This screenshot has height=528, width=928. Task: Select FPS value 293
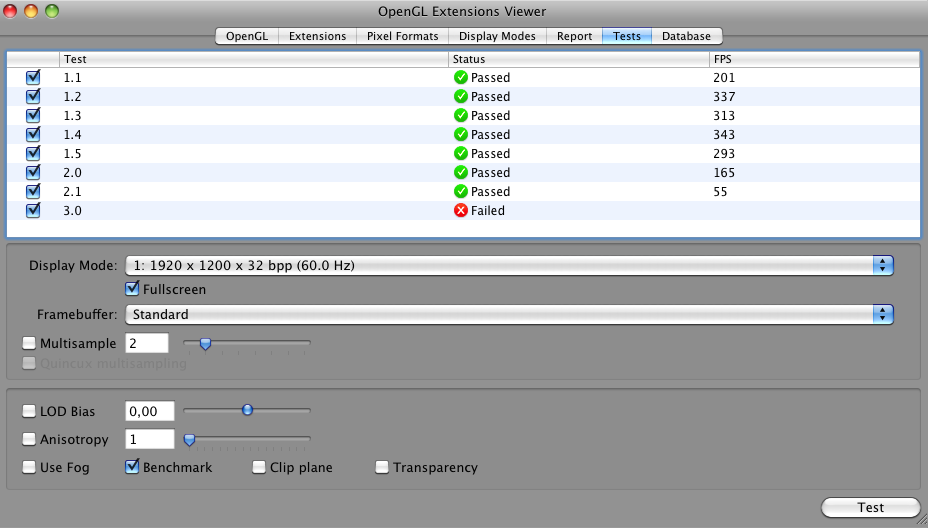724,153
